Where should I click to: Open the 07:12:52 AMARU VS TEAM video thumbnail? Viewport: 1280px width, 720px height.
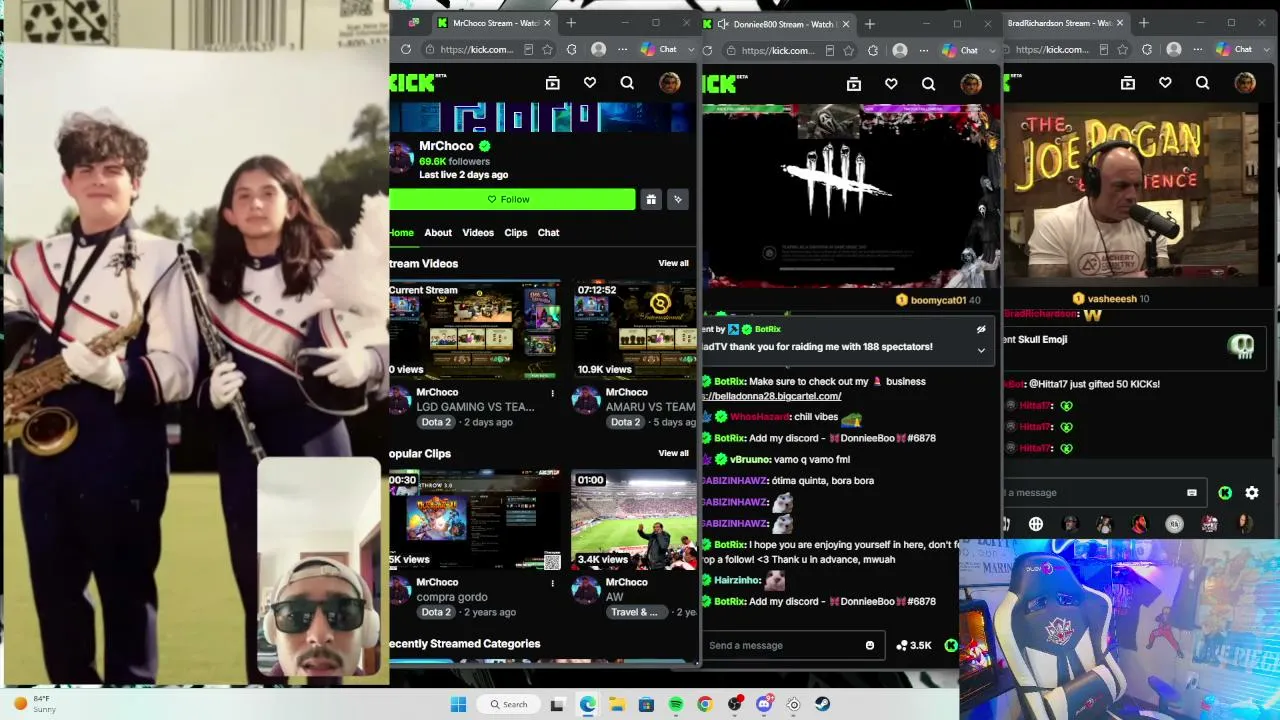pos(634,330)
